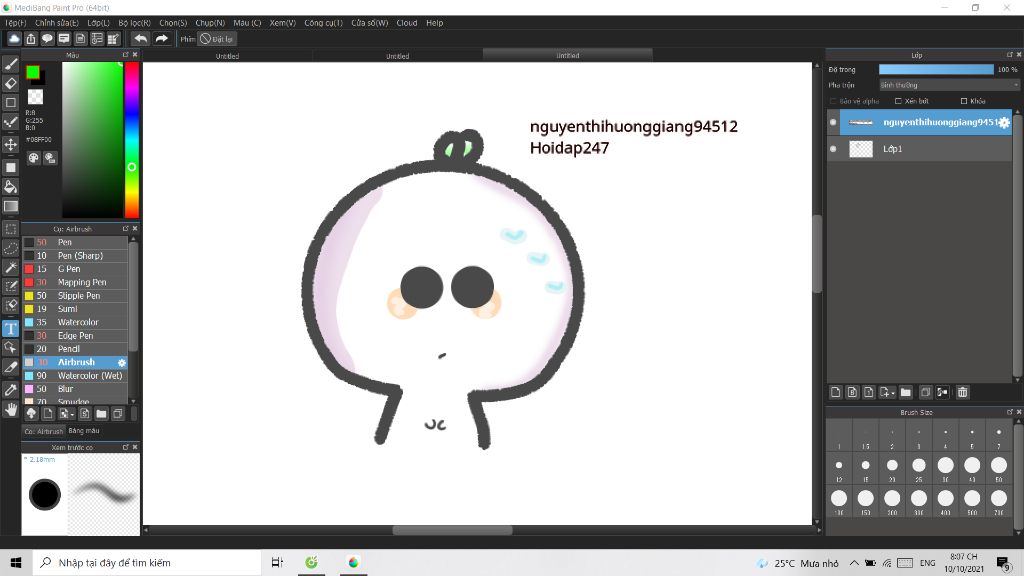Open the Công cụ(T) menu

click(323, 23)
